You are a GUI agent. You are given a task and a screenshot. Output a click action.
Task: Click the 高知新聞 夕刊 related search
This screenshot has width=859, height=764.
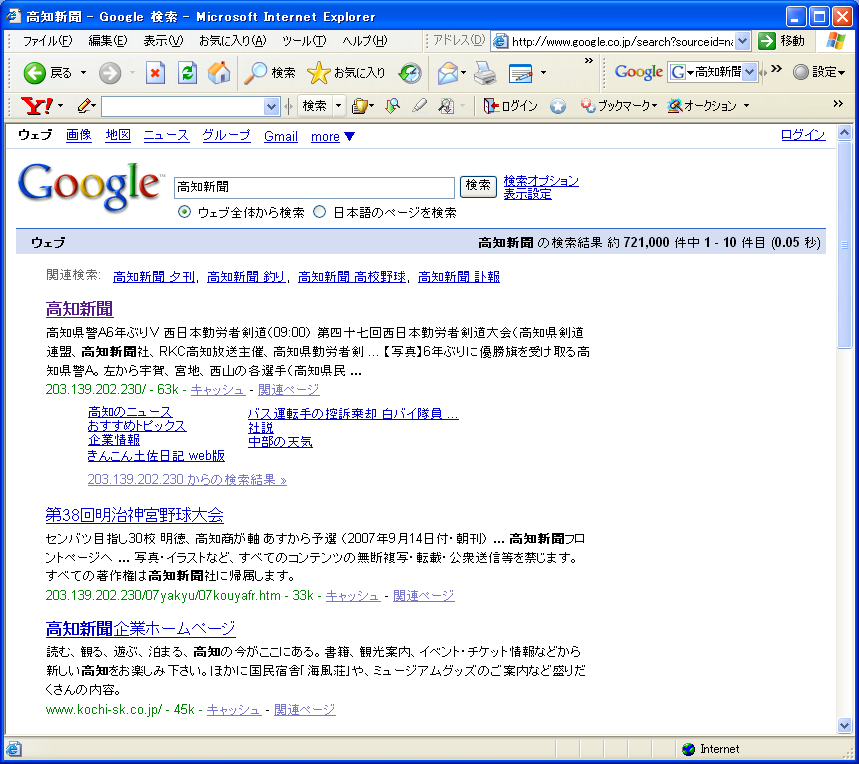[154, 277]
